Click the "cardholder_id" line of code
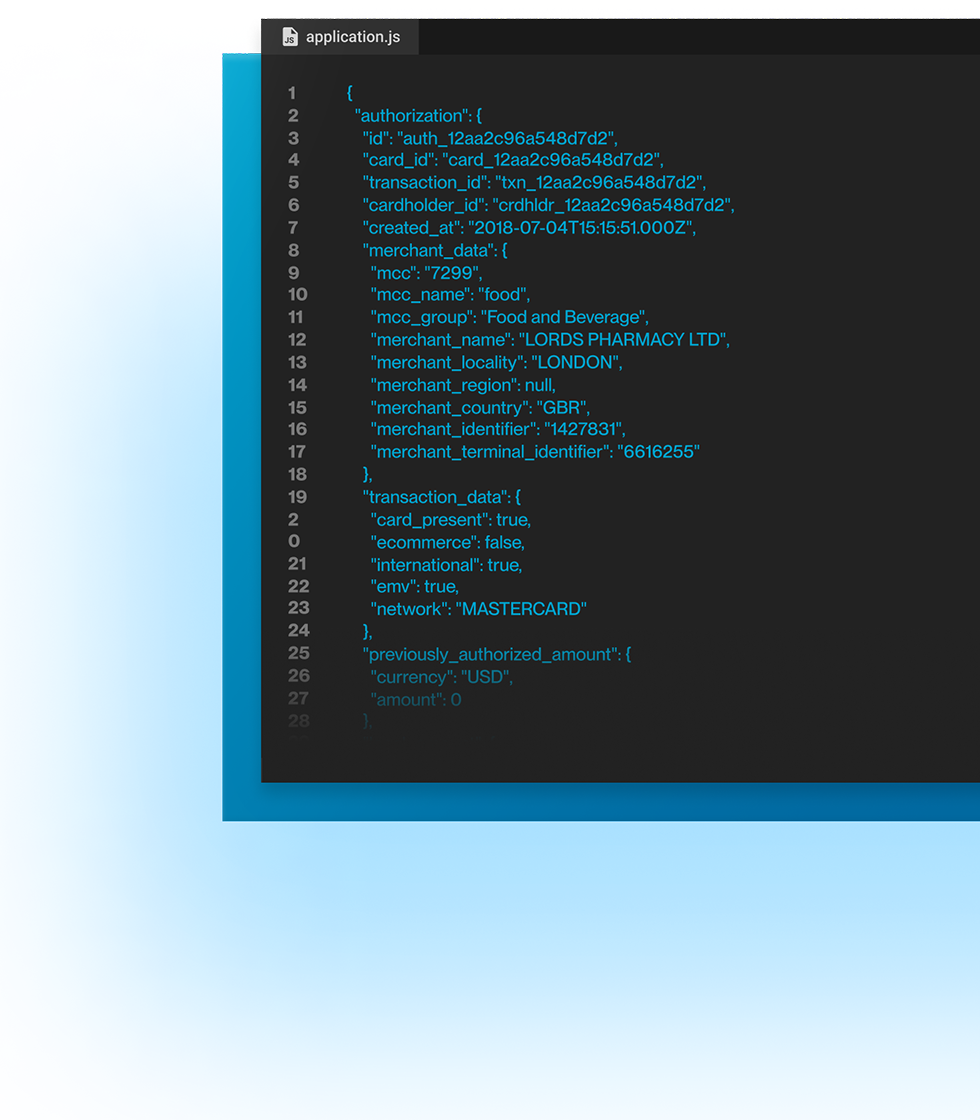The width and height of the screenshot is (980, 1120). 549,206
